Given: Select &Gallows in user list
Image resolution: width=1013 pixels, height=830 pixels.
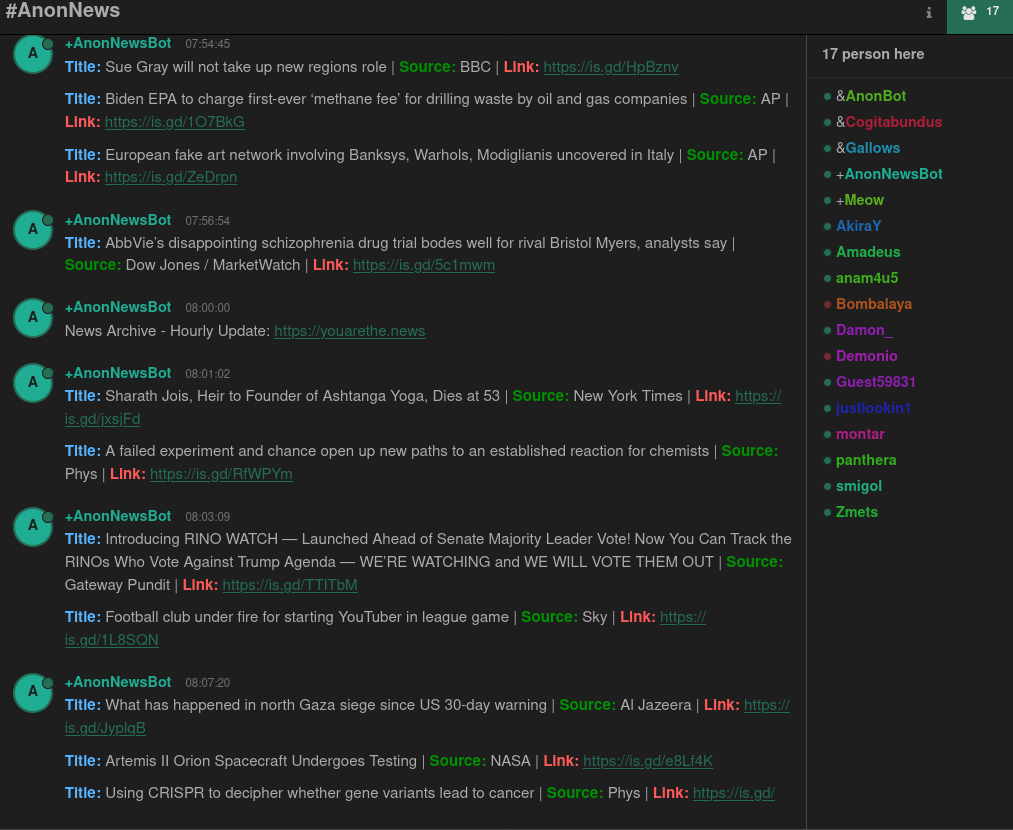Looking at the screenshot, I should point(868,148).
